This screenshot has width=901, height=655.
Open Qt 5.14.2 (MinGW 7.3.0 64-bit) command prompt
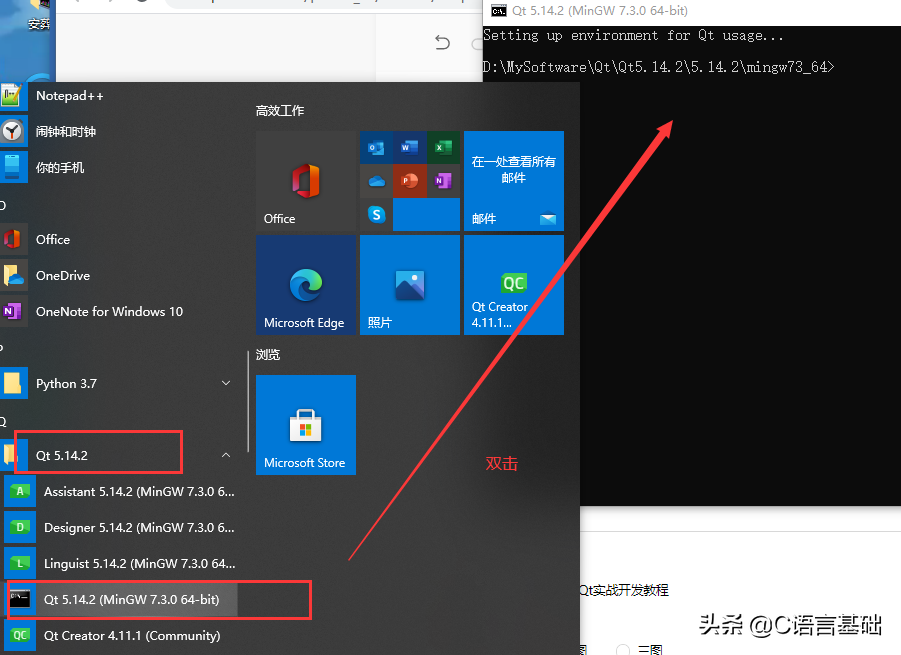click(x=121, y=600)
